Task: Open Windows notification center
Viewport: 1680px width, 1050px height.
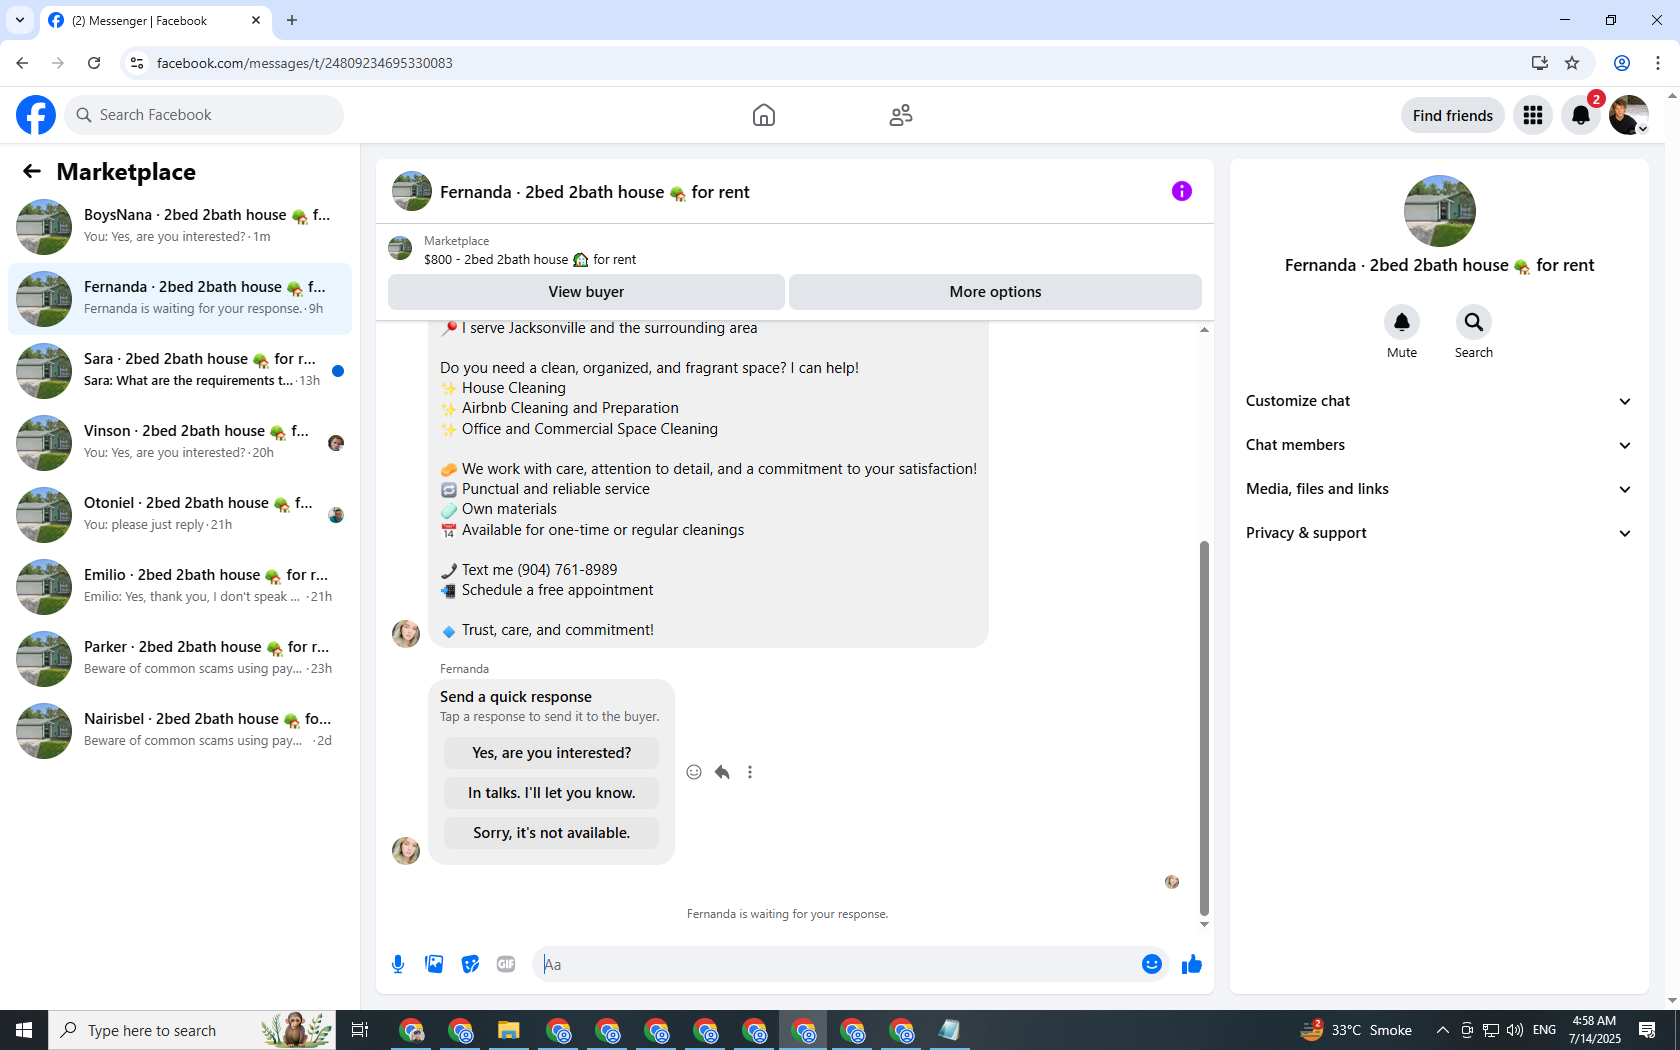Action: coord(1647,1030)
